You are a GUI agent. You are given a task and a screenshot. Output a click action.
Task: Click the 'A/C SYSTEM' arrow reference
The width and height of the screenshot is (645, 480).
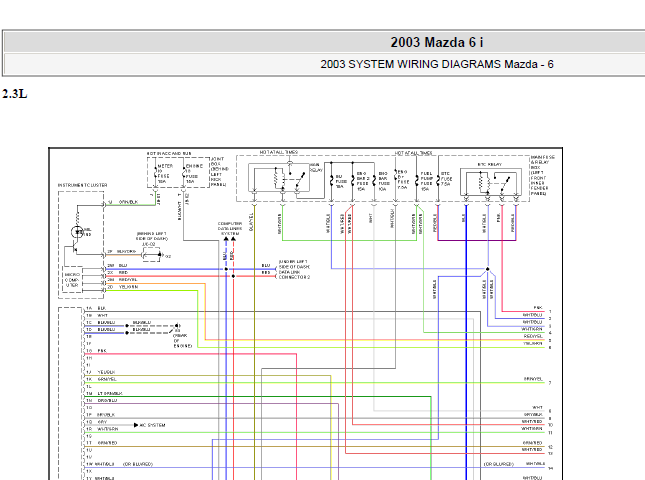pos(150,425)
